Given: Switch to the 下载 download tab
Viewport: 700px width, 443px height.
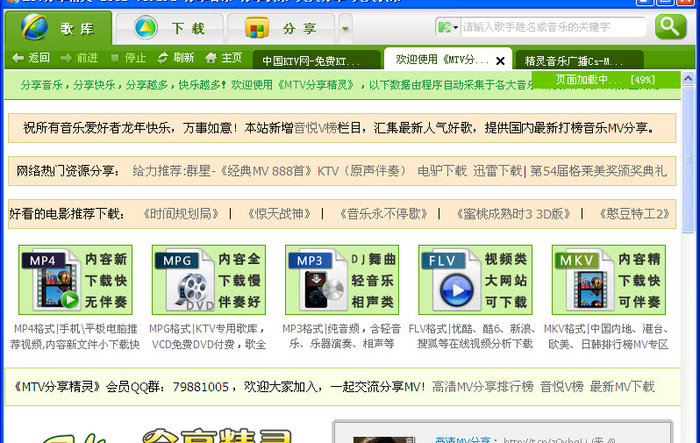Looking at the screenshot, I should click(x=170, y=29).
